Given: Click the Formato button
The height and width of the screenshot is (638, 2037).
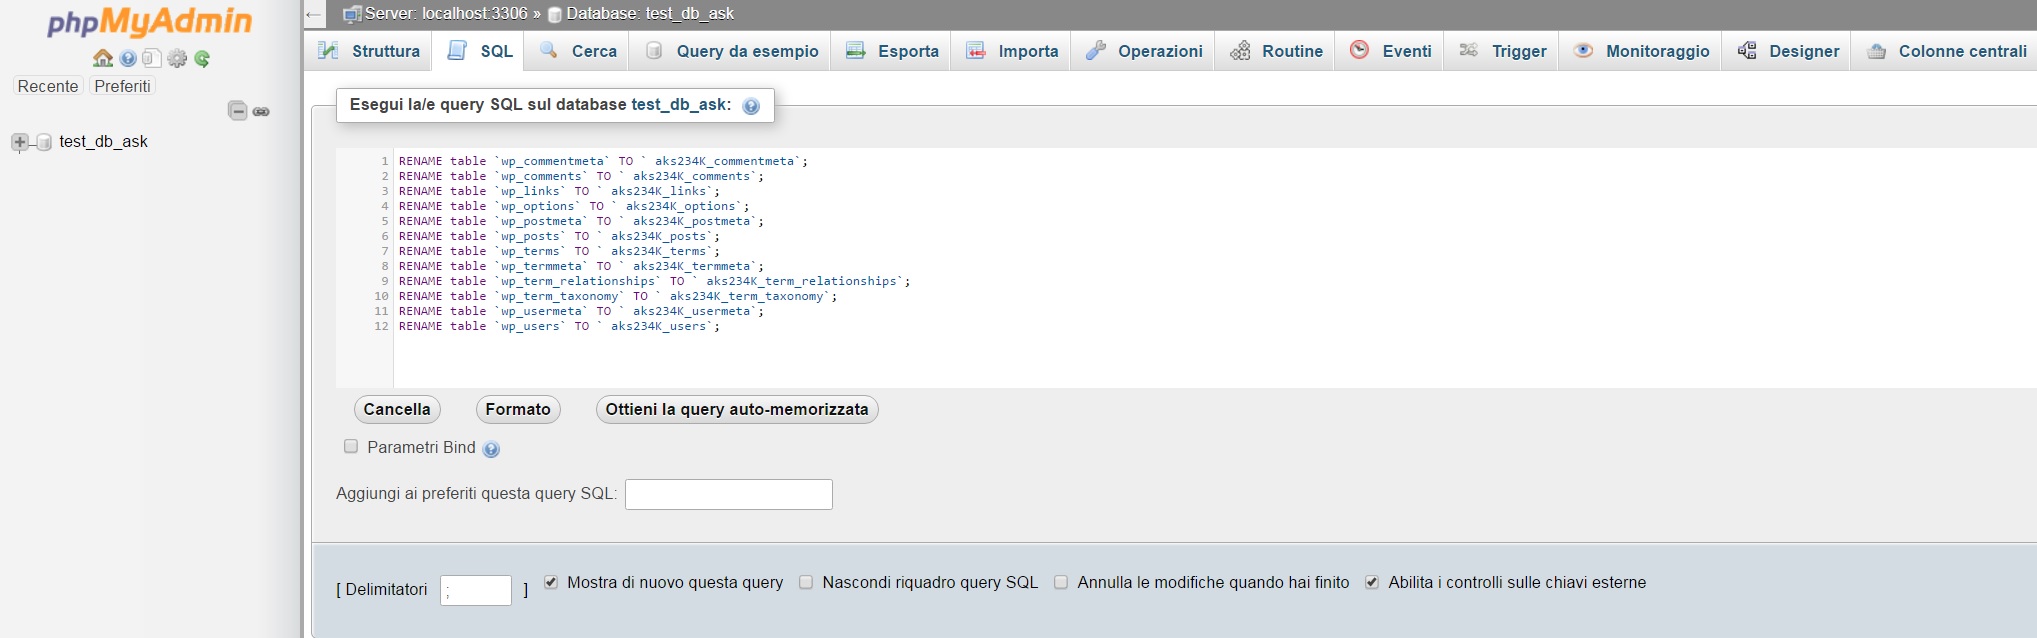Looking at the screenshot, I should click(518, 409).
